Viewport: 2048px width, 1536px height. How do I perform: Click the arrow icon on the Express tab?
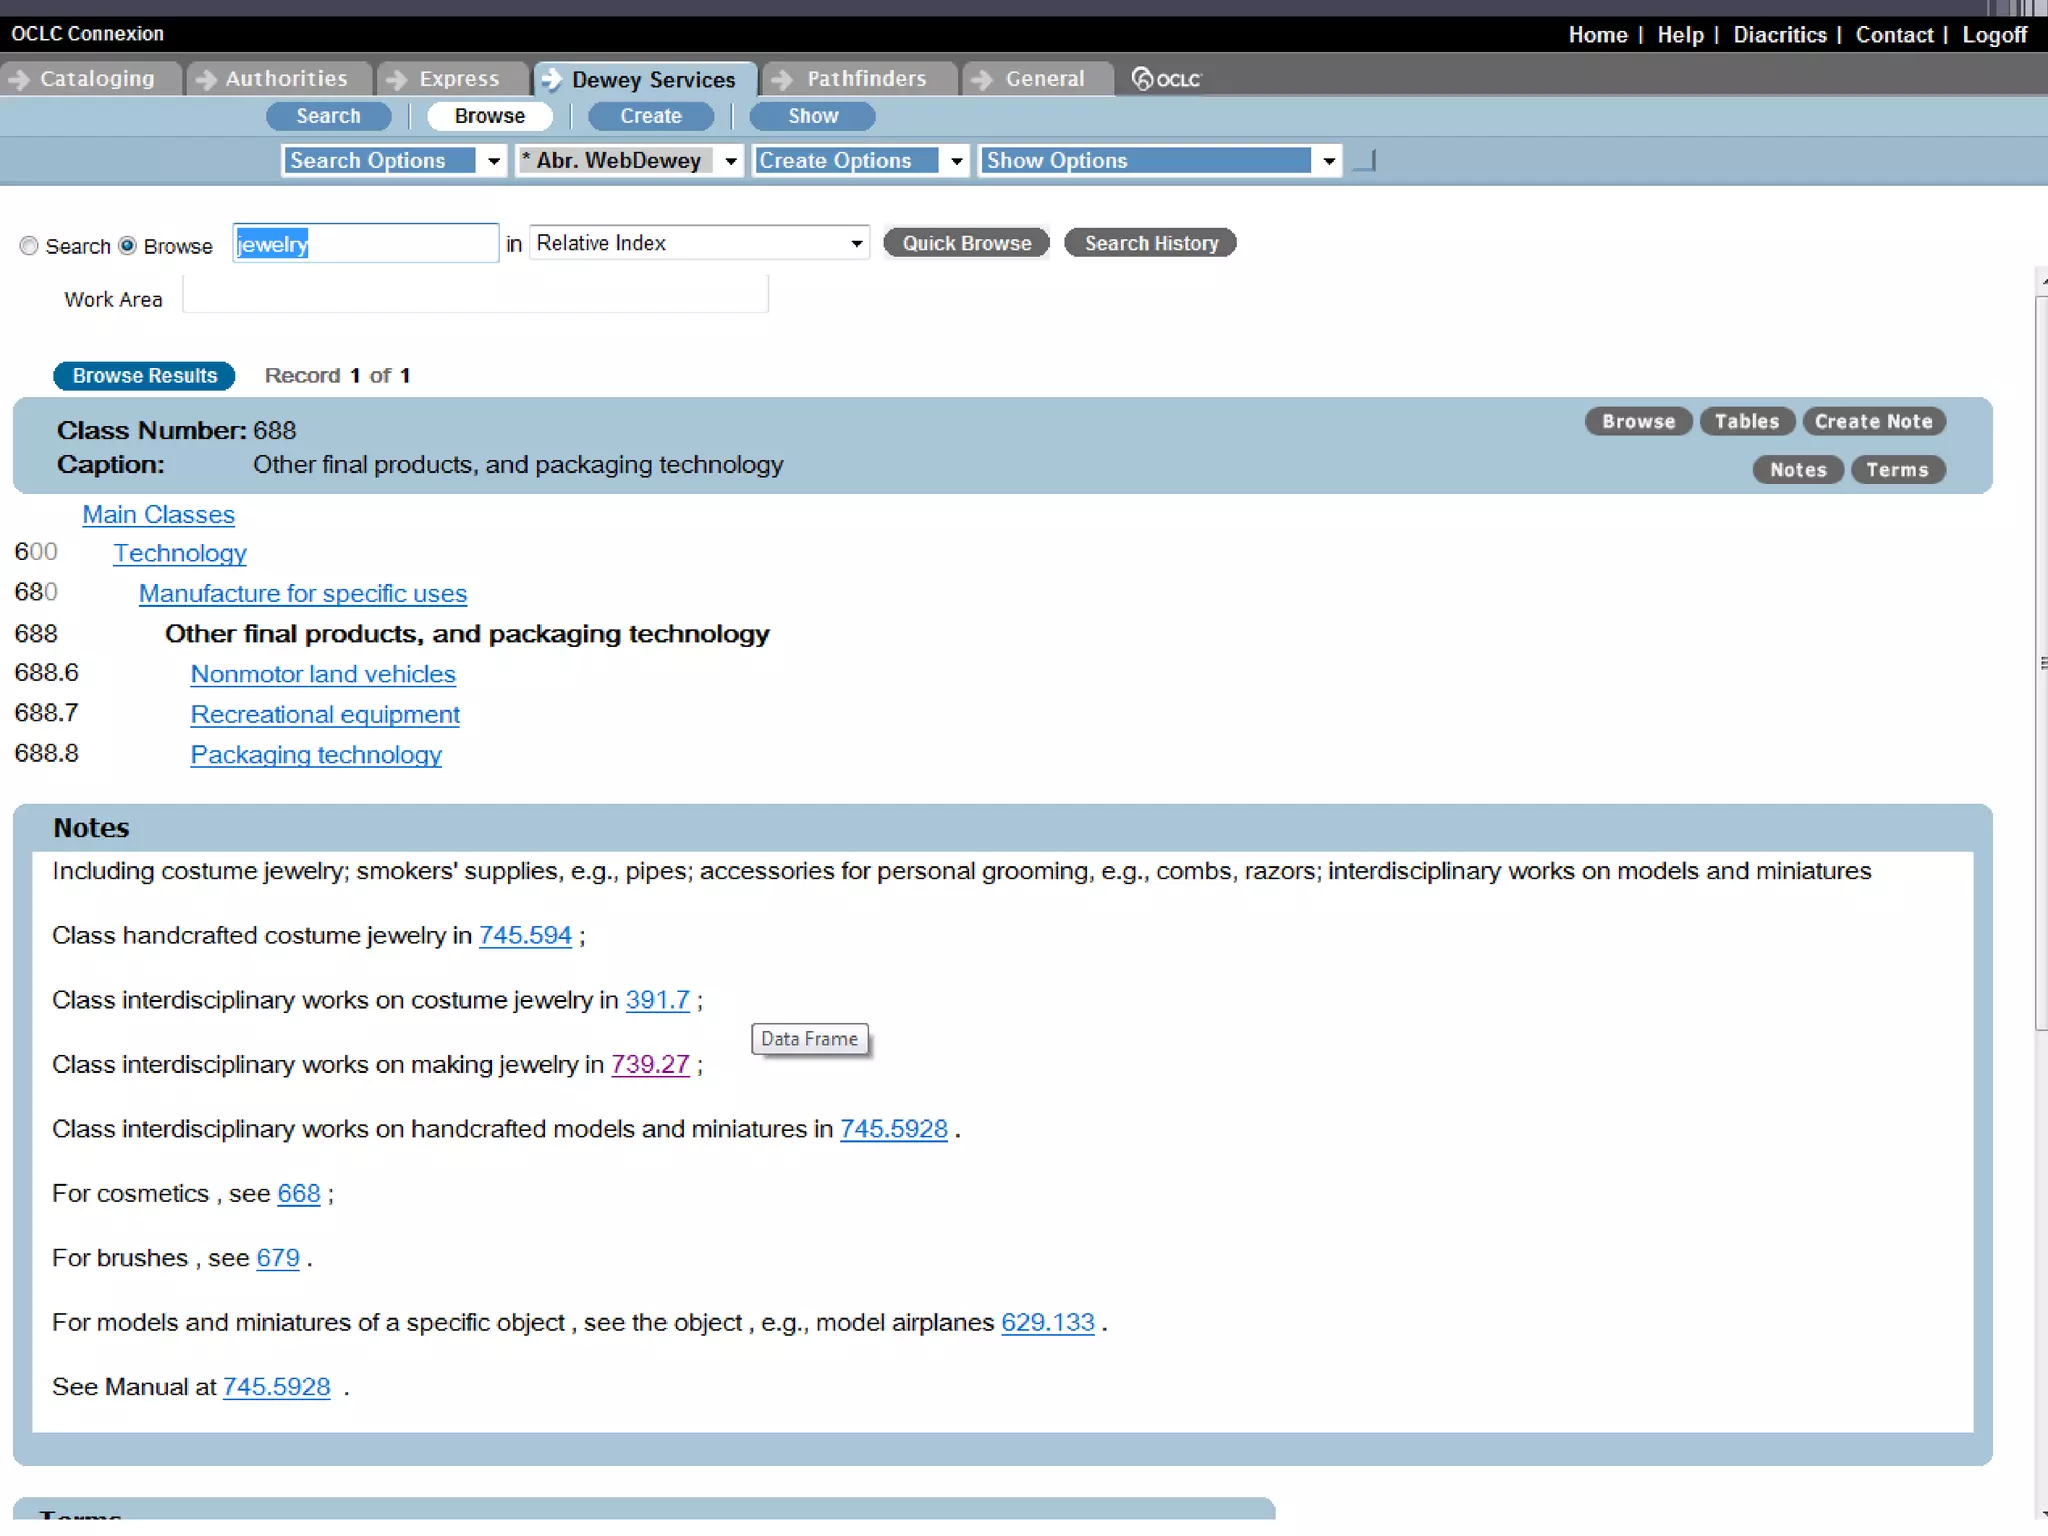coord(397,79)
